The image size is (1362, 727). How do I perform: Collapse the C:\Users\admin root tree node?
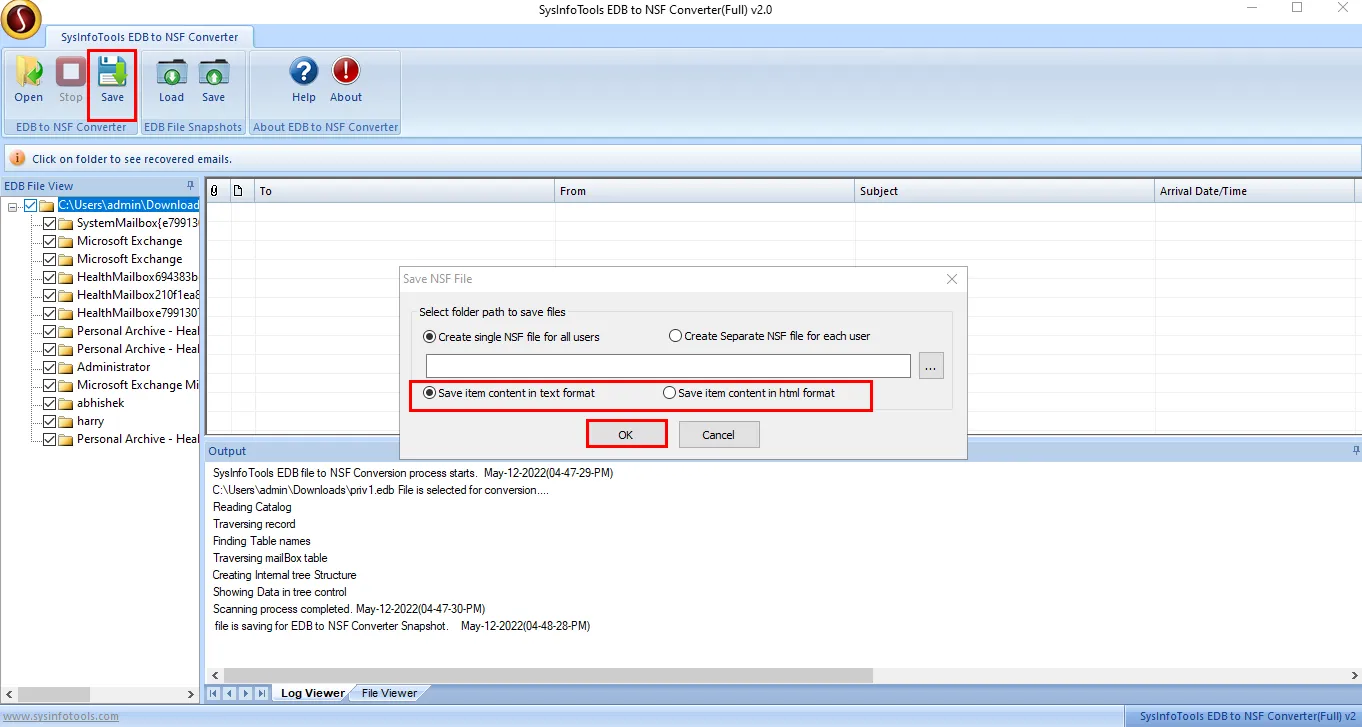(x=13, y=206)
